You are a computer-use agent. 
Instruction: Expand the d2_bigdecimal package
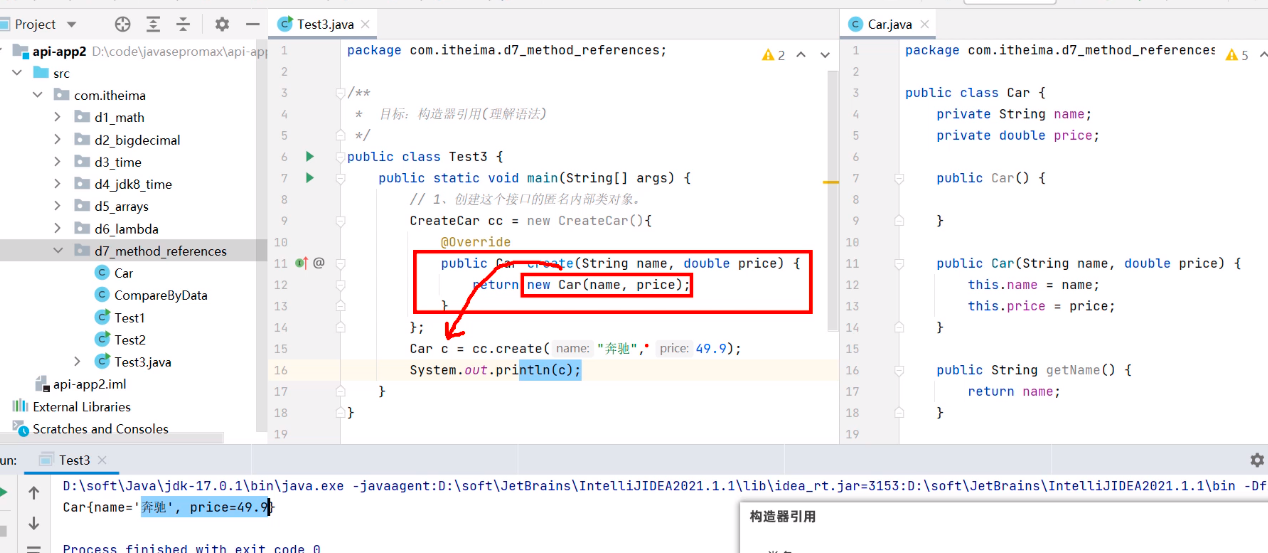coord(58,140)
